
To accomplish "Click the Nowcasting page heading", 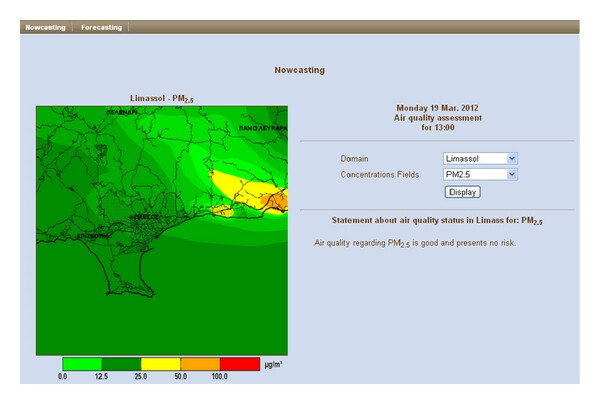I will [300, 70].
